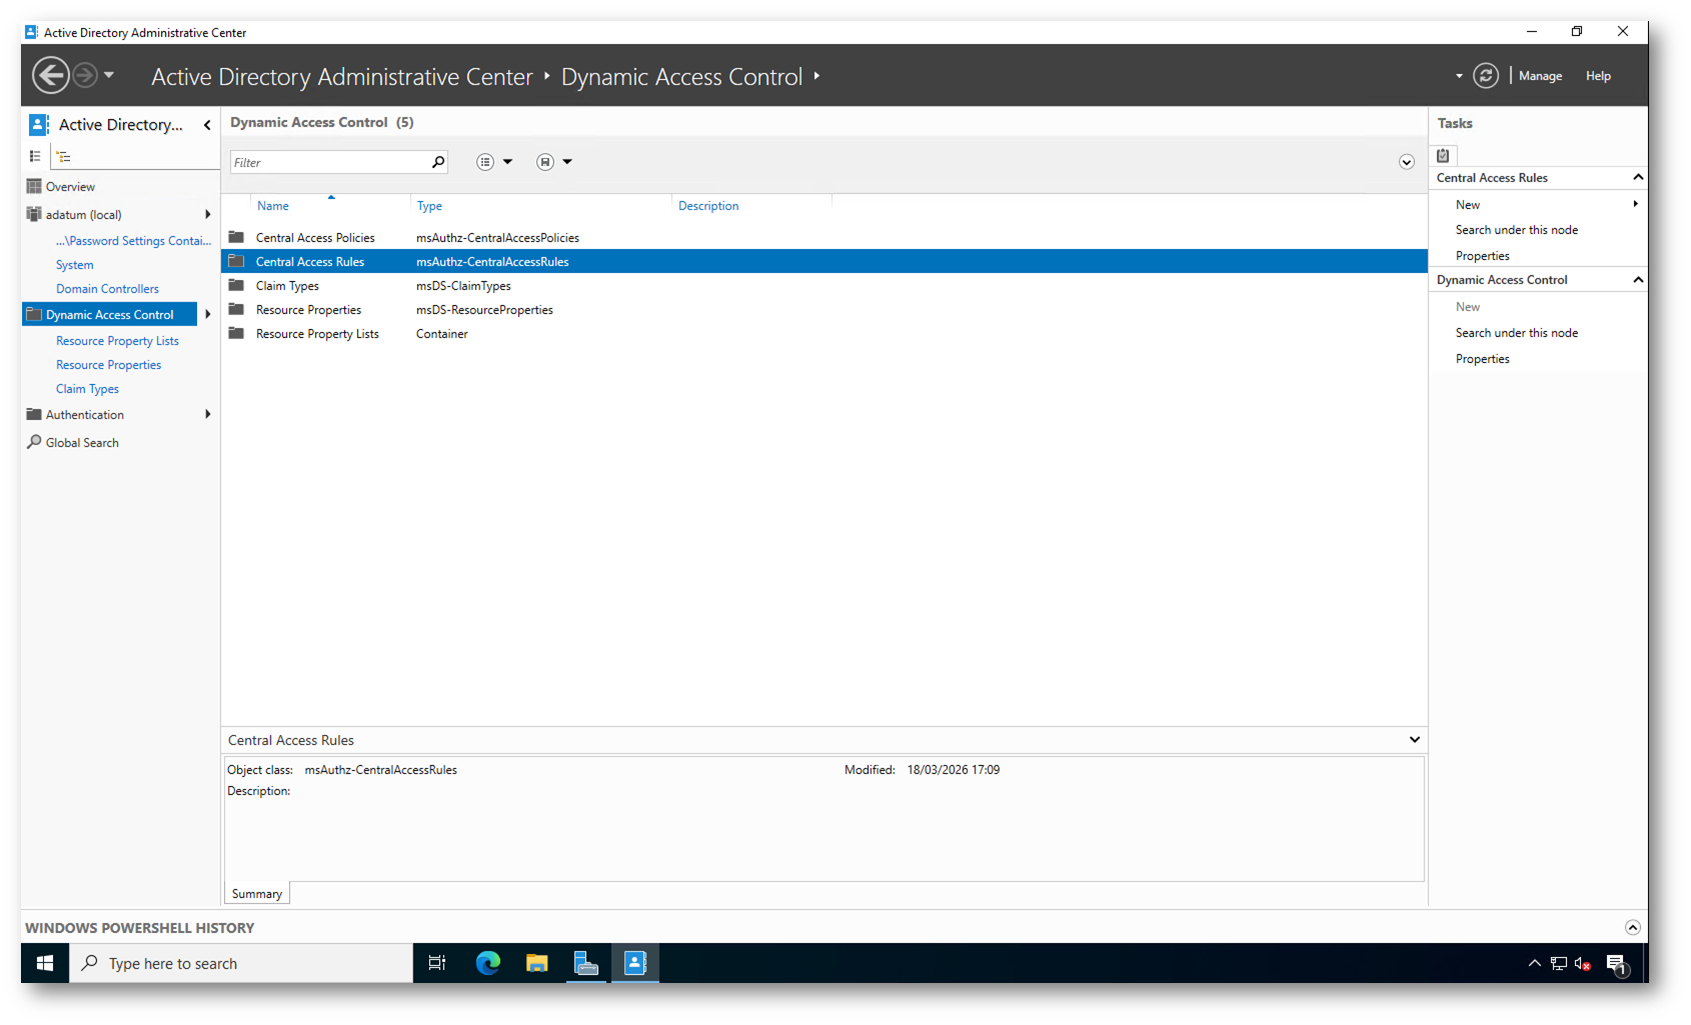The image size is (1691, 1025).
Task: Open Microsoft Edge from the taskbar
Action: point(488,963)
